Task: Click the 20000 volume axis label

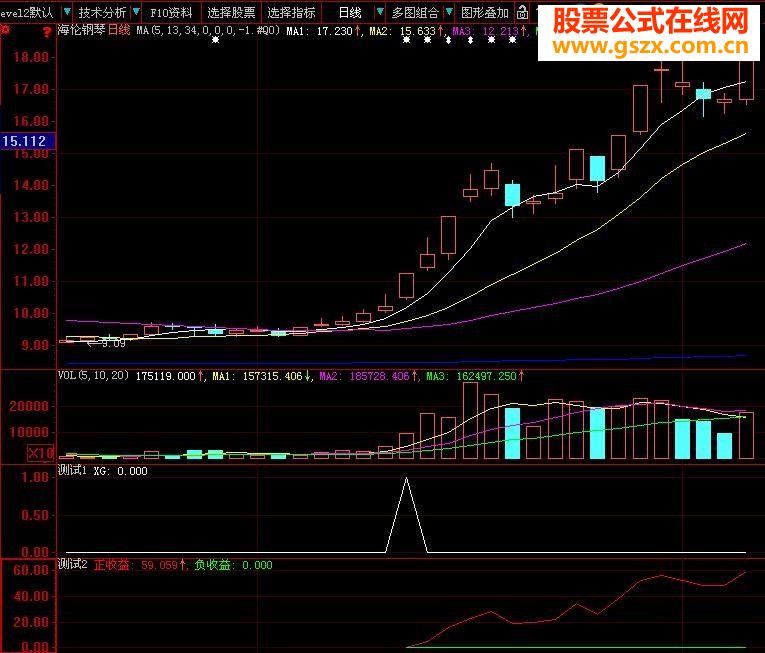Action: 28,406
